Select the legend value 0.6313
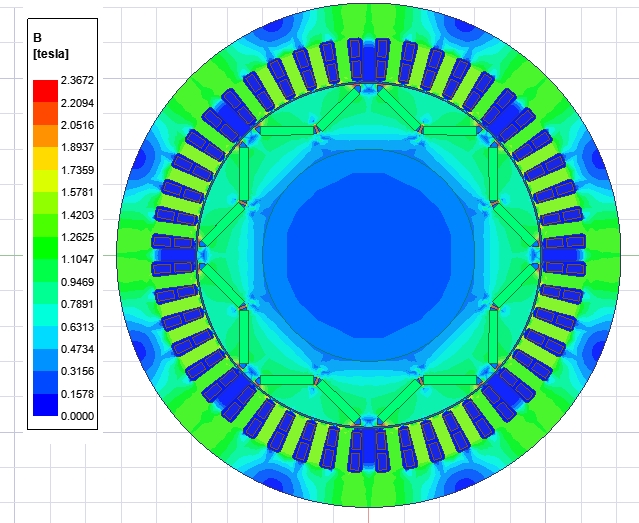Image resolution: width=639 pixels, height=523 pixels. 77,327
